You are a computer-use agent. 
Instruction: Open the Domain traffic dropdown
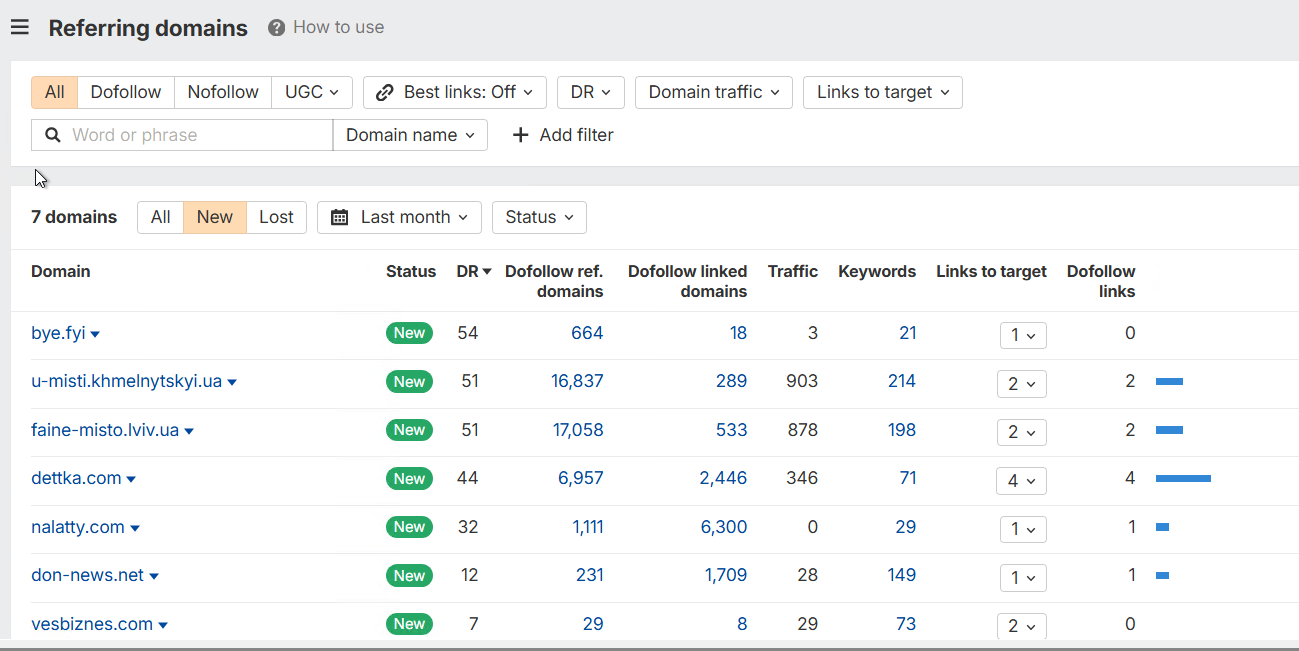click(714, 92)
